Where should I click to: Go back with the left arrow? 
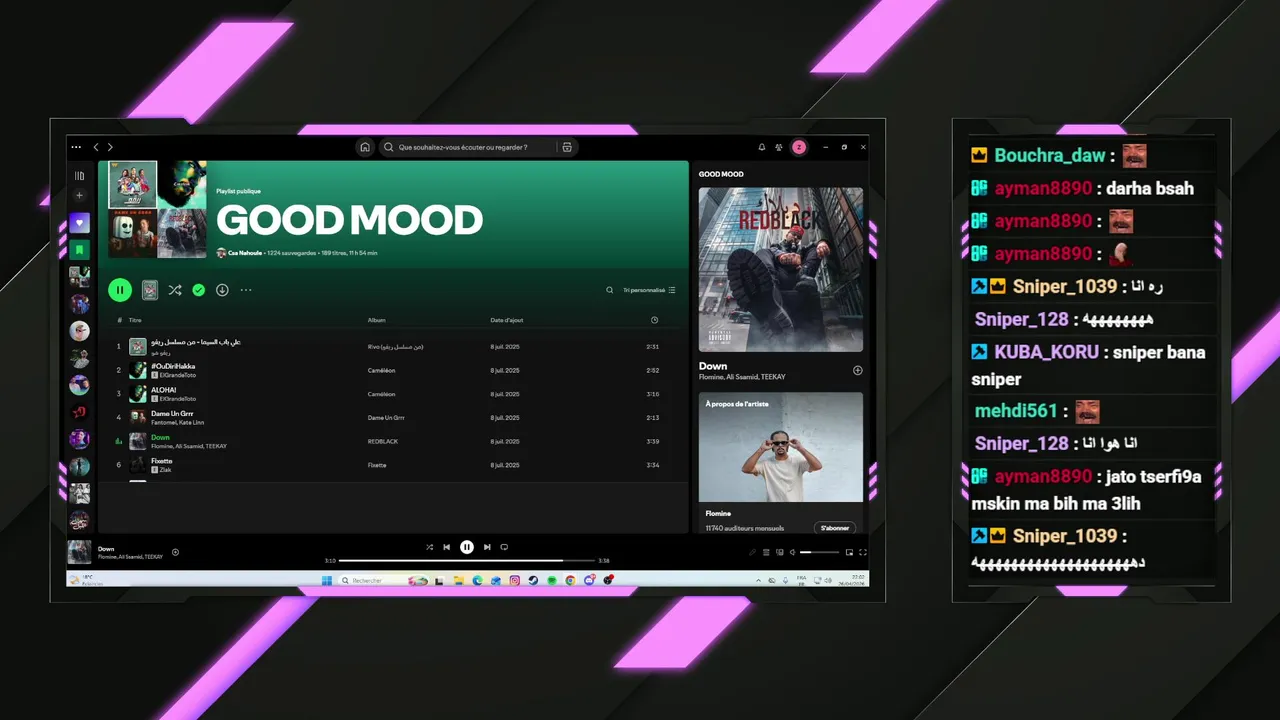(96, 147)
